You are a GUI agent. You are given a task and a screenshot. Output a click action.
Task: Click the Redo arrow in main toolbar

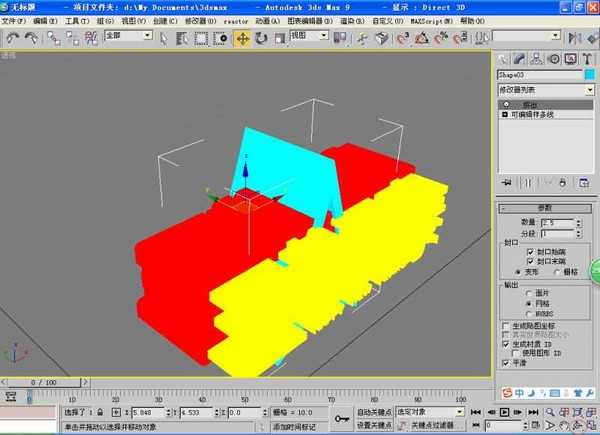click(x=31, y=38)
